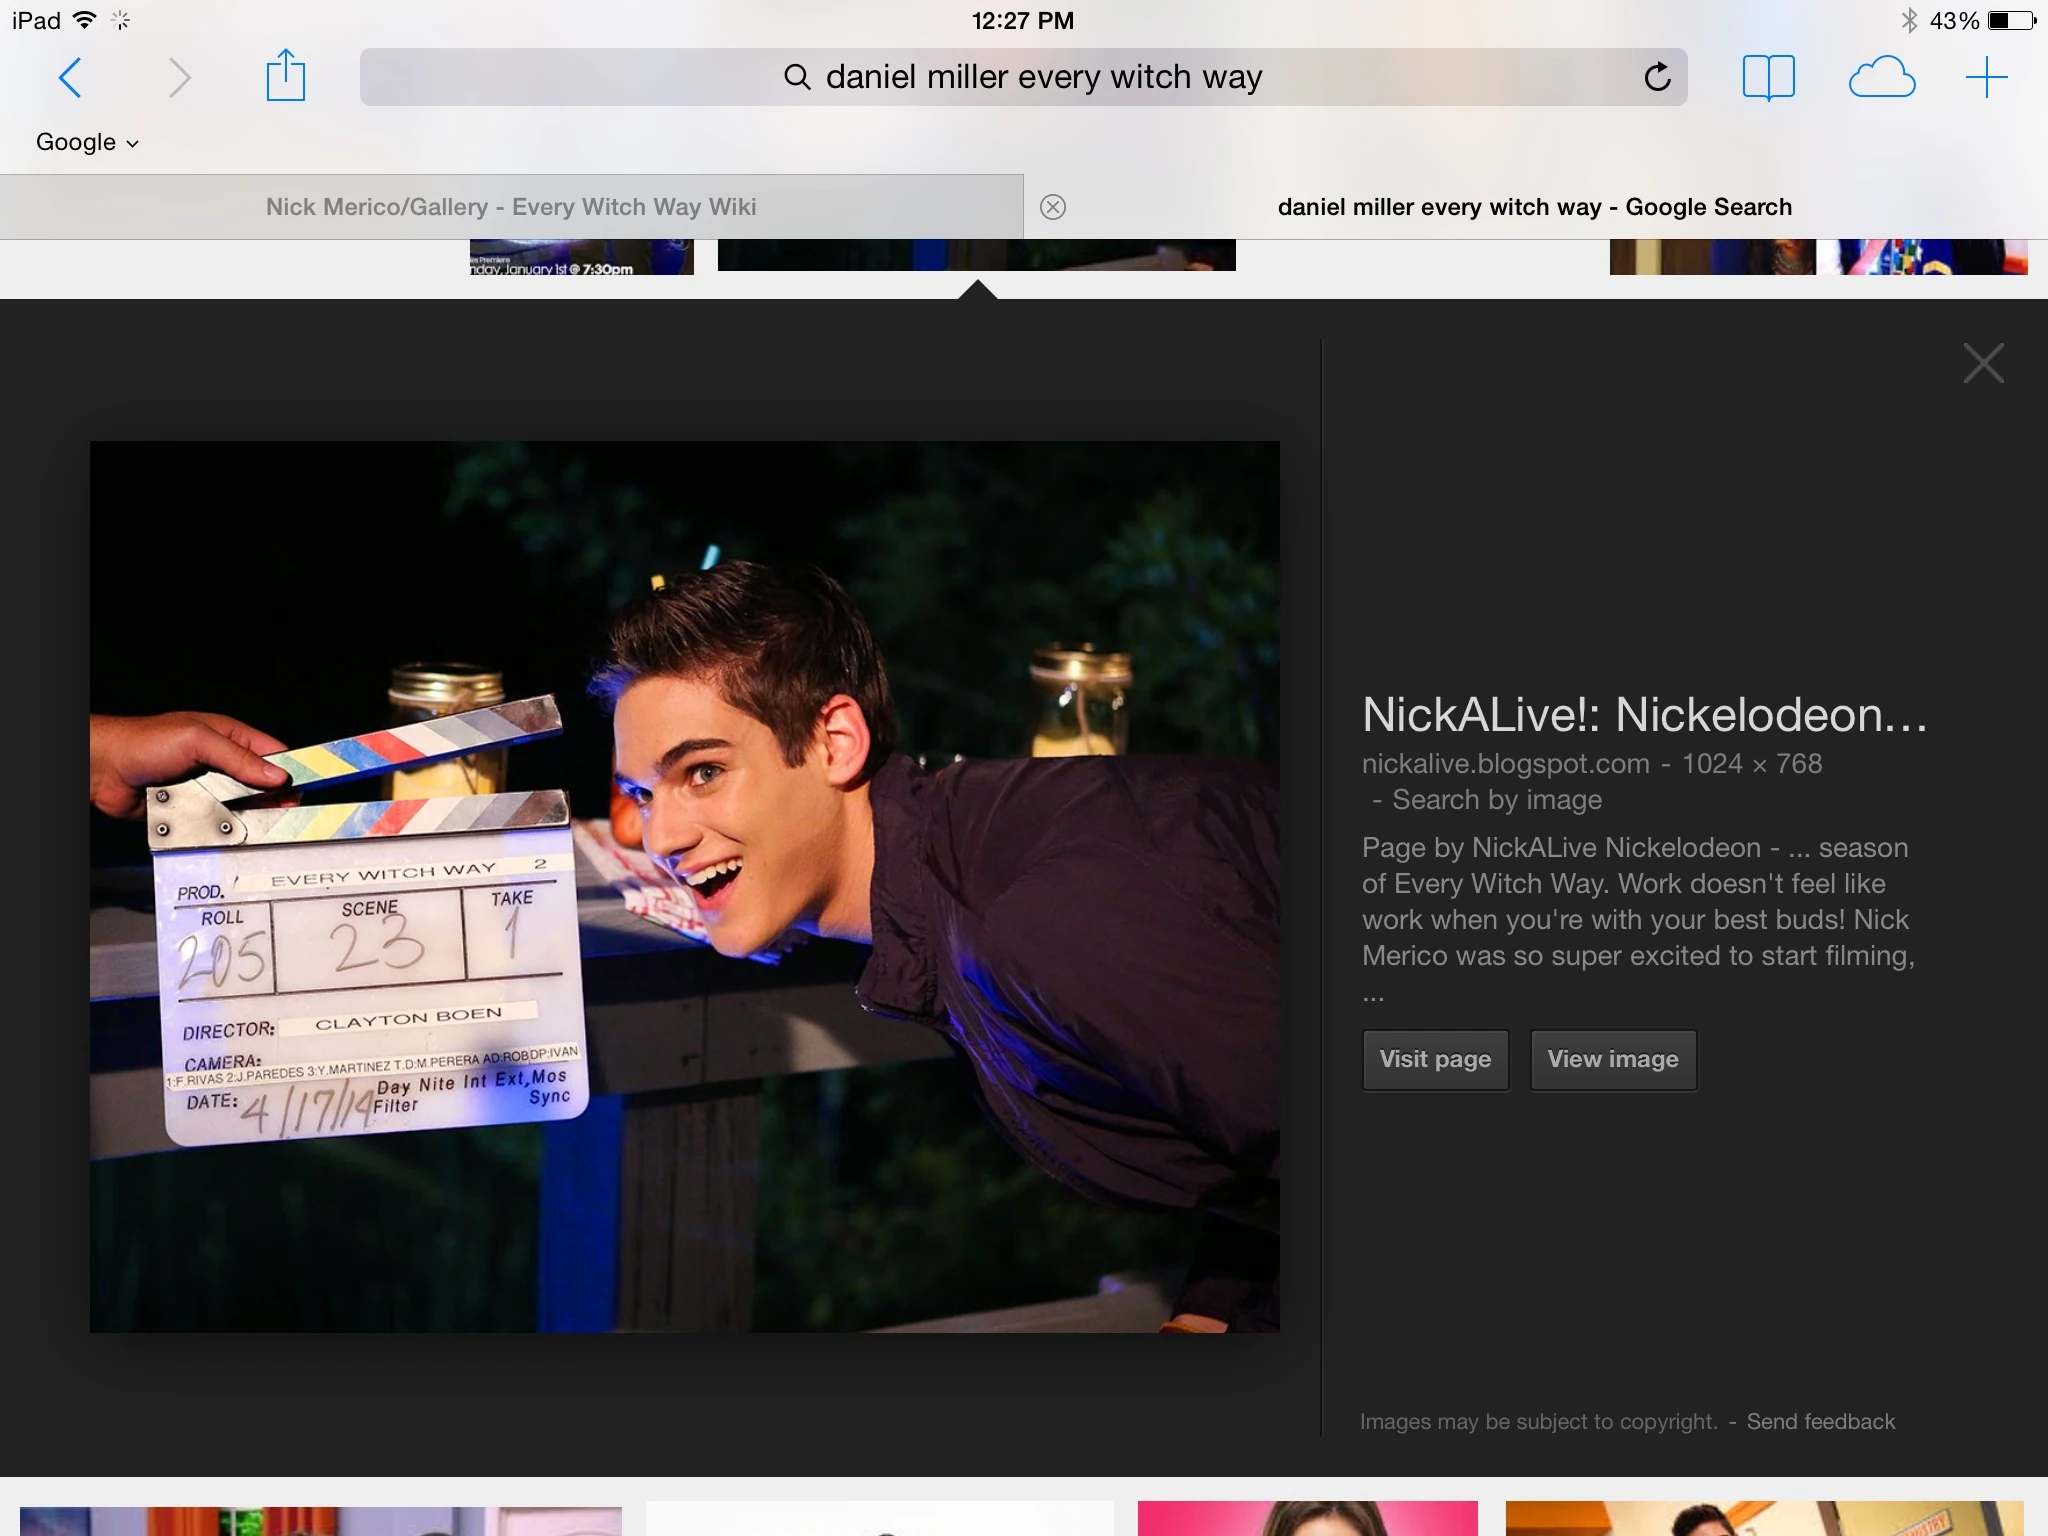This screenshot has width=2048, height=1536.
Task: Show iCloud Tabs via the cloud icon
Action: pyautogui.click(x=1881, y=77)
